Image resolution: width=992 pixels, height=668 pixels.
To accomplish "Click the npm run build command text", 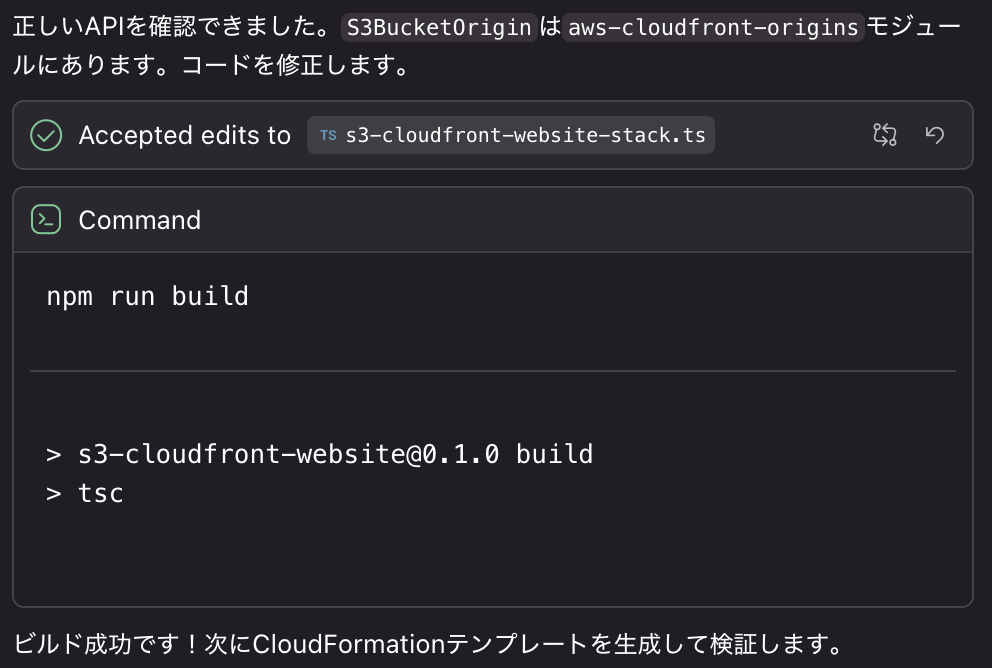I will click(x=147, y=297).
